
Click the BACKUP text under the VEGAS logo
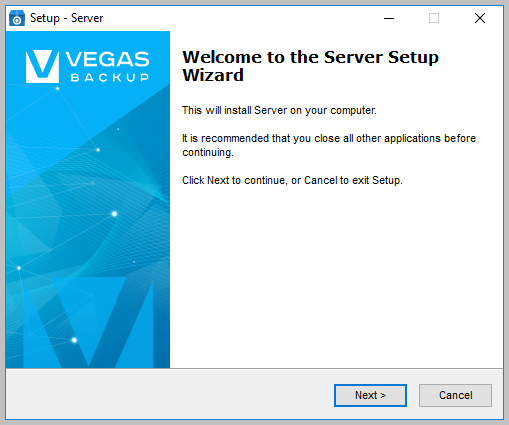pyautogui.click(x=110, y=77)
